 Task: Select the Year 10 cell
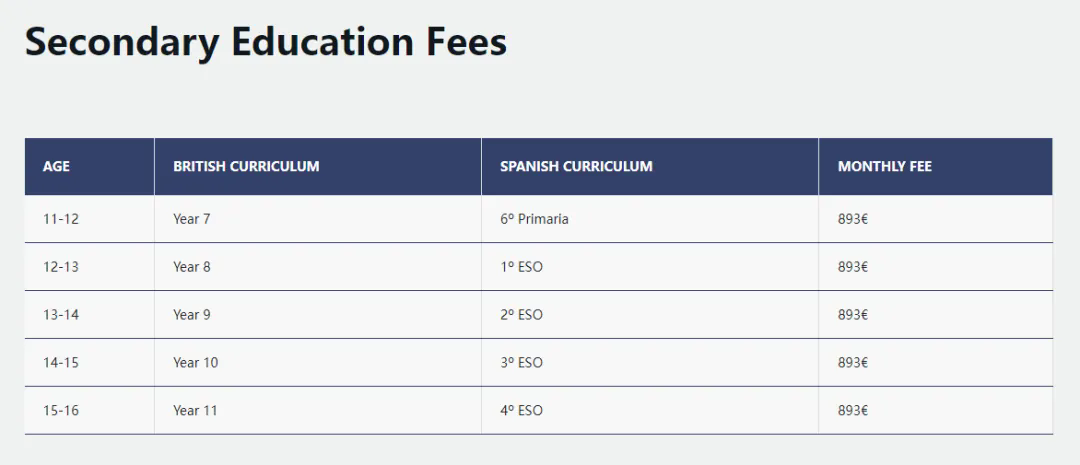[x=318, y=362]
